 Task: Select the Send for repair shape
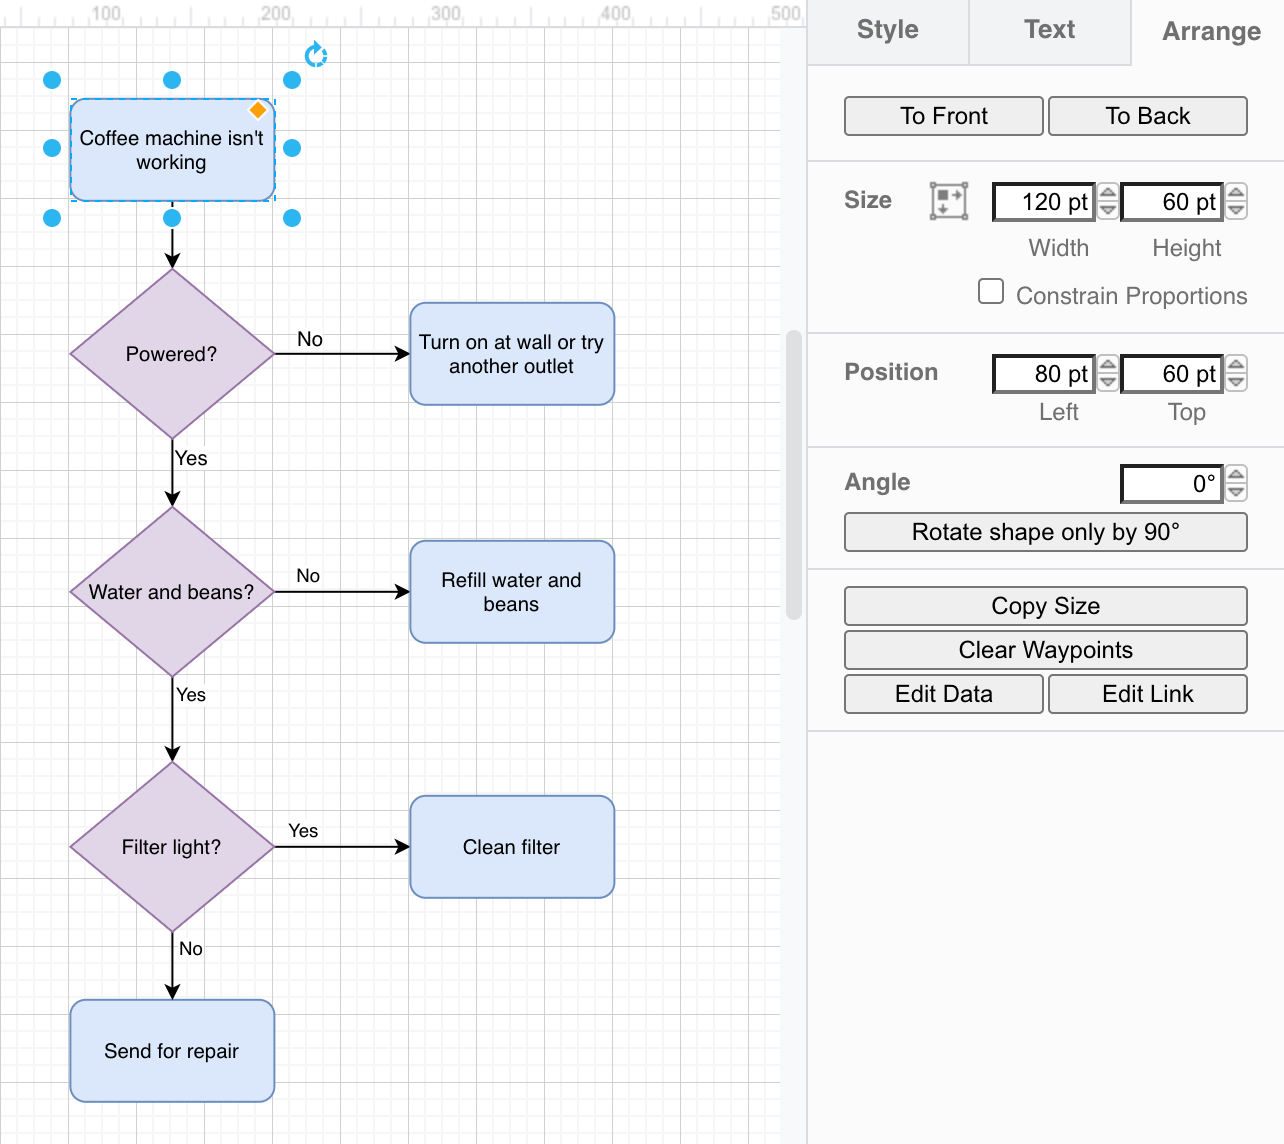pyautogui.click(x=171, y=1050)
